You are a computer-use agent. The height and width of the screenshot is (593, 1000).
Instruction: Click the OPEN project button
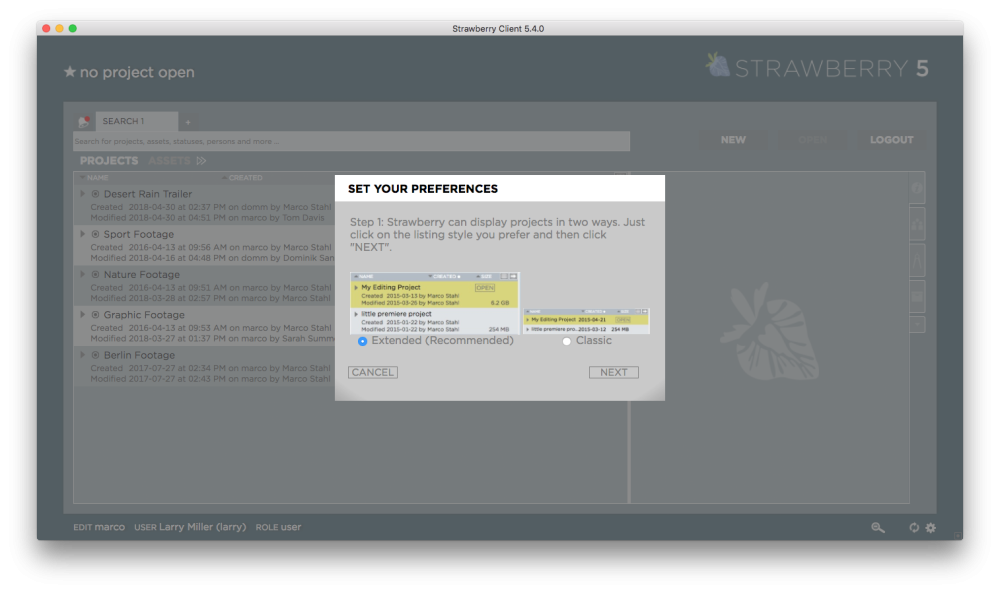point(812,140)
